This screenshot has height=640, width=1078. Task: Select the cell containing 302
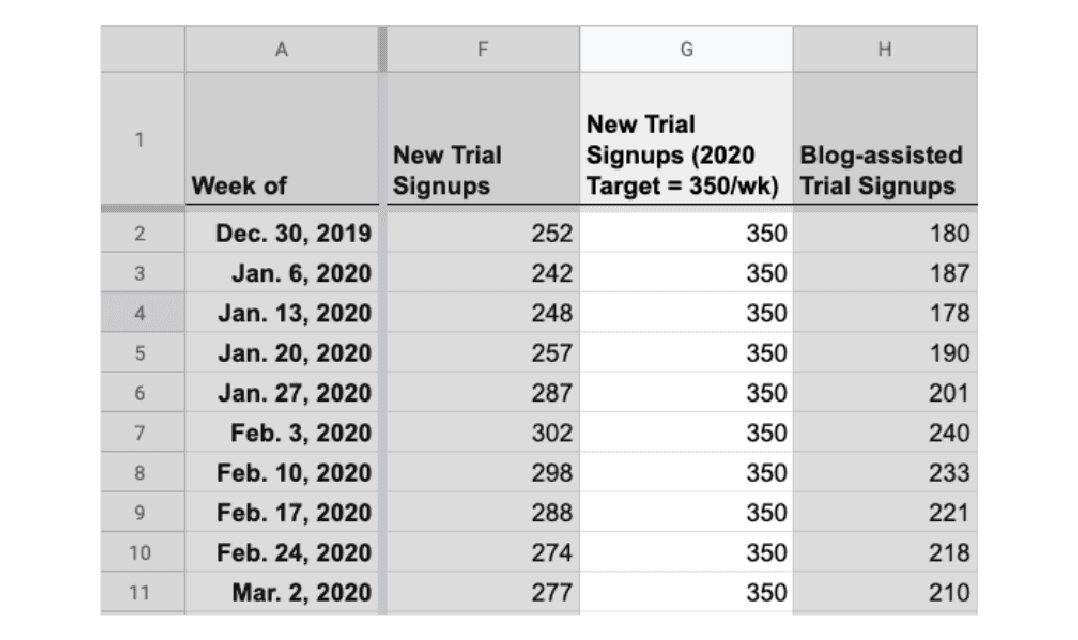click(x=483, y=432)
